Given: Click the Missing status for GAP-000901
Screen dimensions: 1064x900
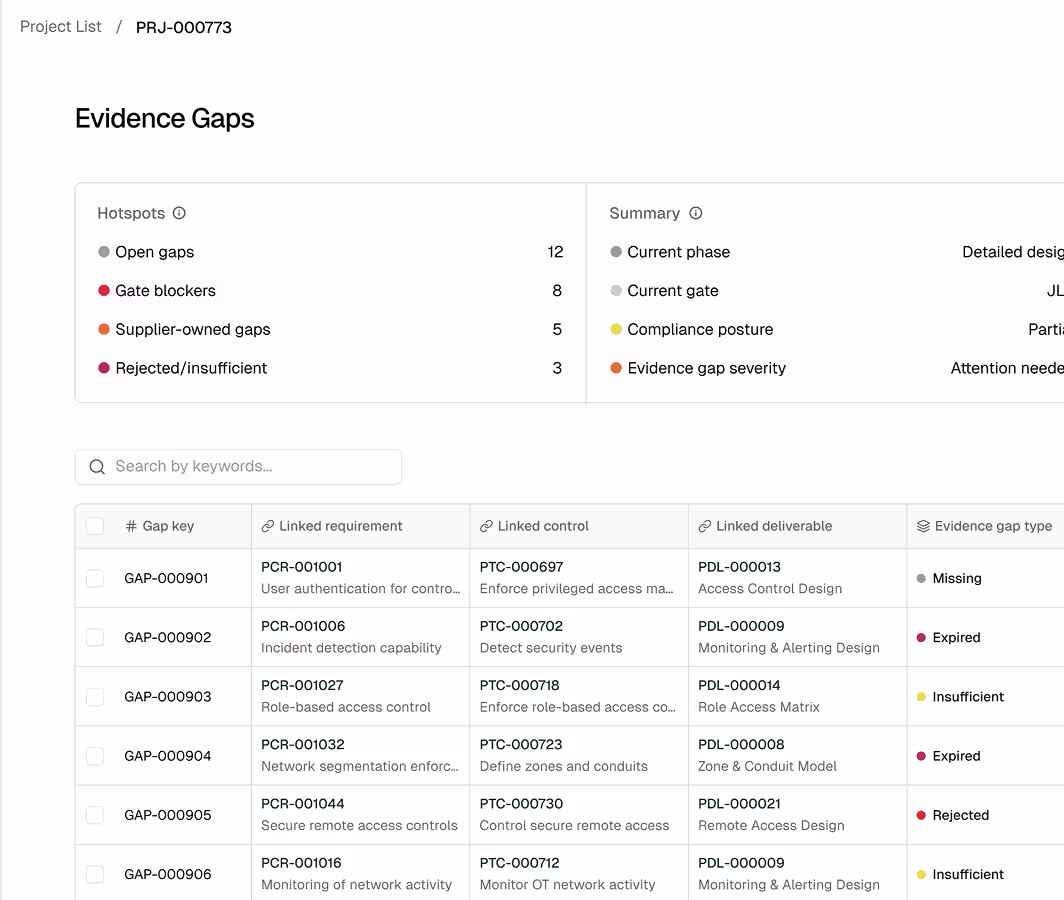Looking at the screenshot, I should tap(949, 578).
